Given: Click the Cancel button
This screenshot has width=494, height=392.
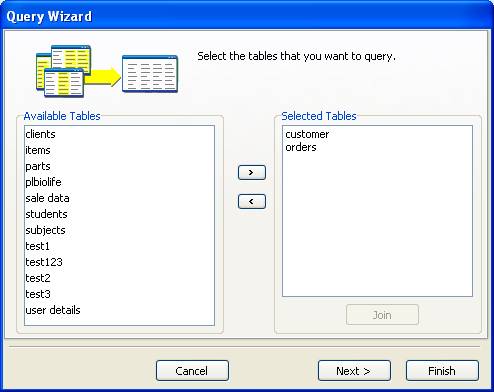Looking at the screenshot, I should click(x=192, y=371).
